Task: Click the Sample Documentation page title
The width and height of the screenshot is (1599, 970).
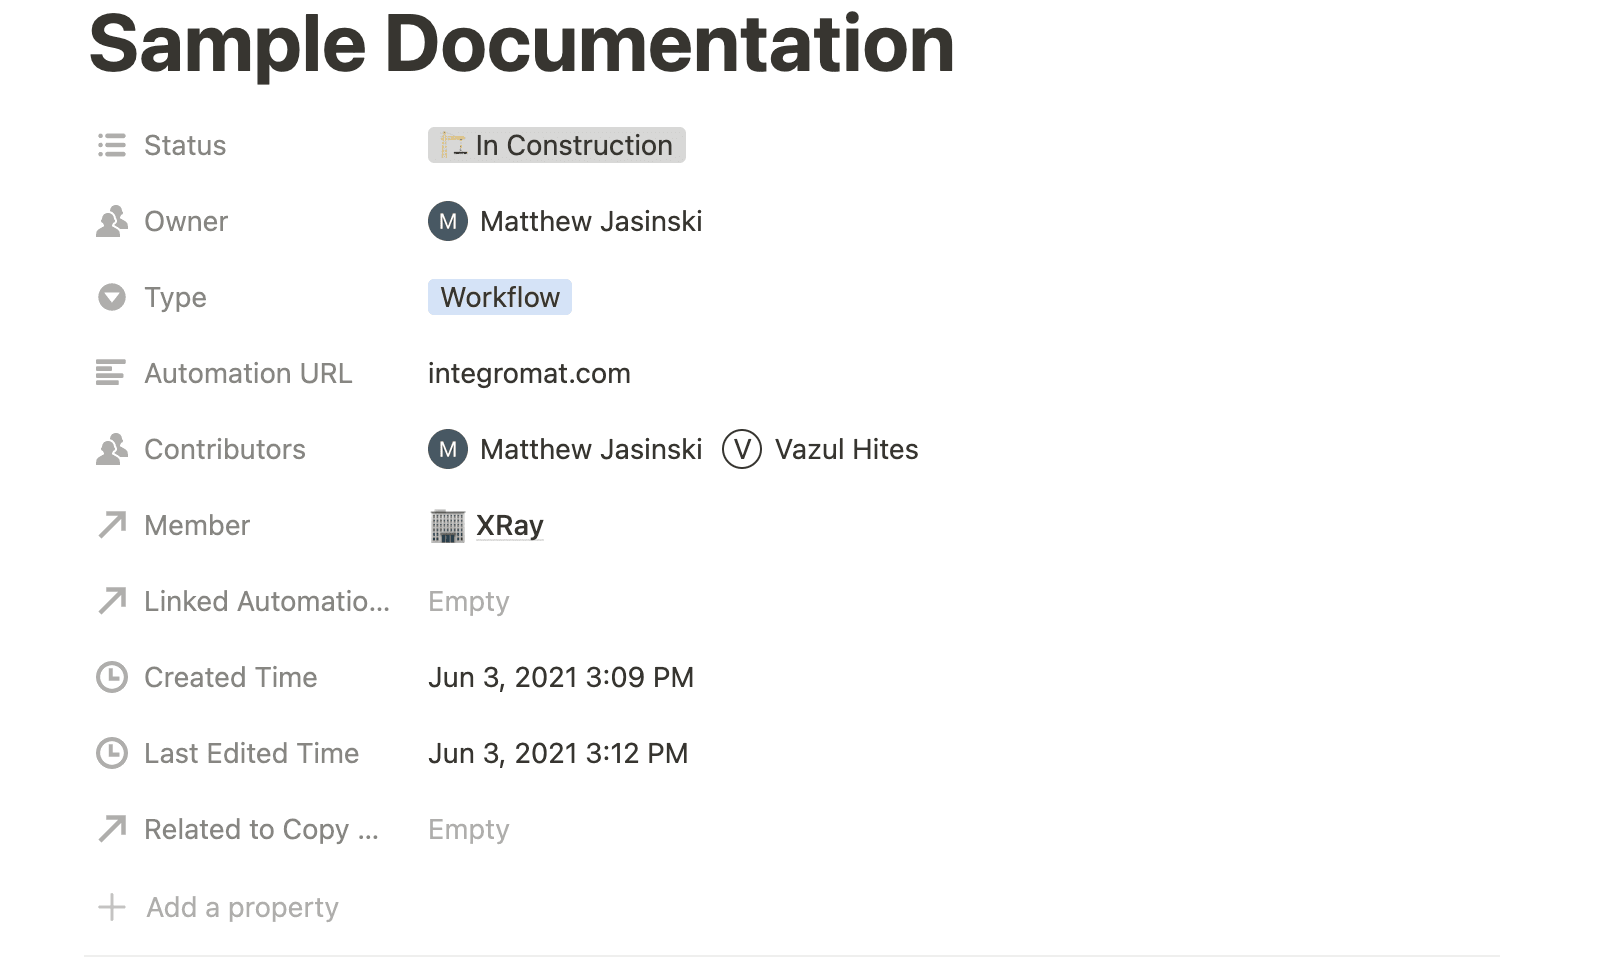Action: pos(521,45)
